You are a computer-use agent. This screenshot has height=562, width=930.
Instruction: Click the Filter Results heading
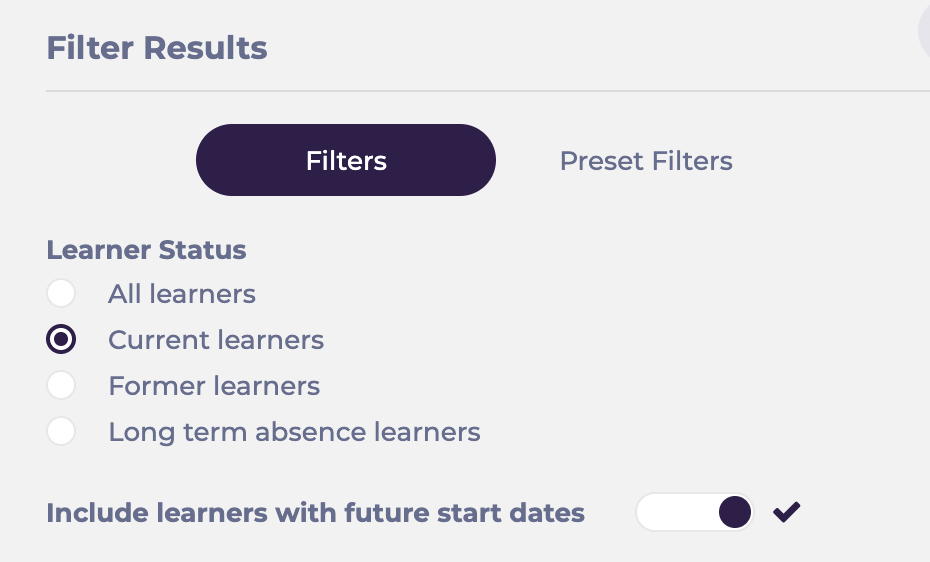point(157,47)
